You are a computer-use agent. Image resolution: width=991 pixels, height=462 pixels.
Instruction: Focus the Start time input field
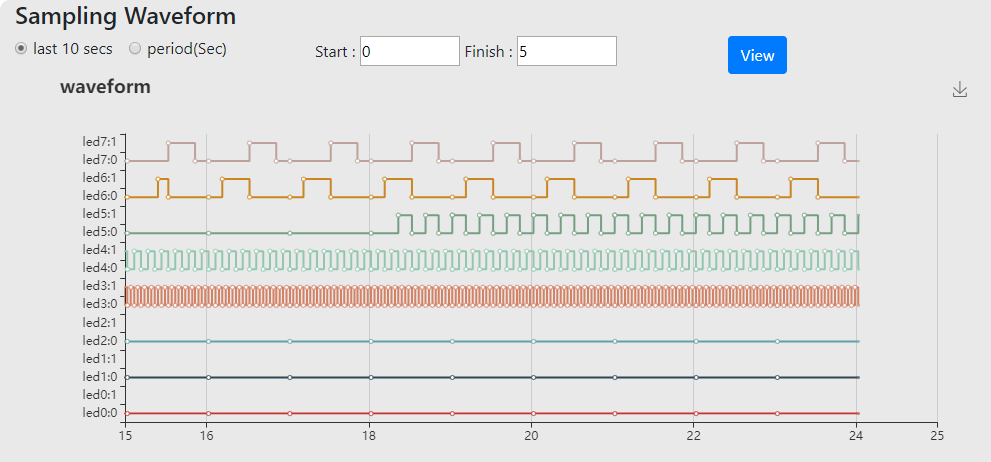[x=409, y=51]
